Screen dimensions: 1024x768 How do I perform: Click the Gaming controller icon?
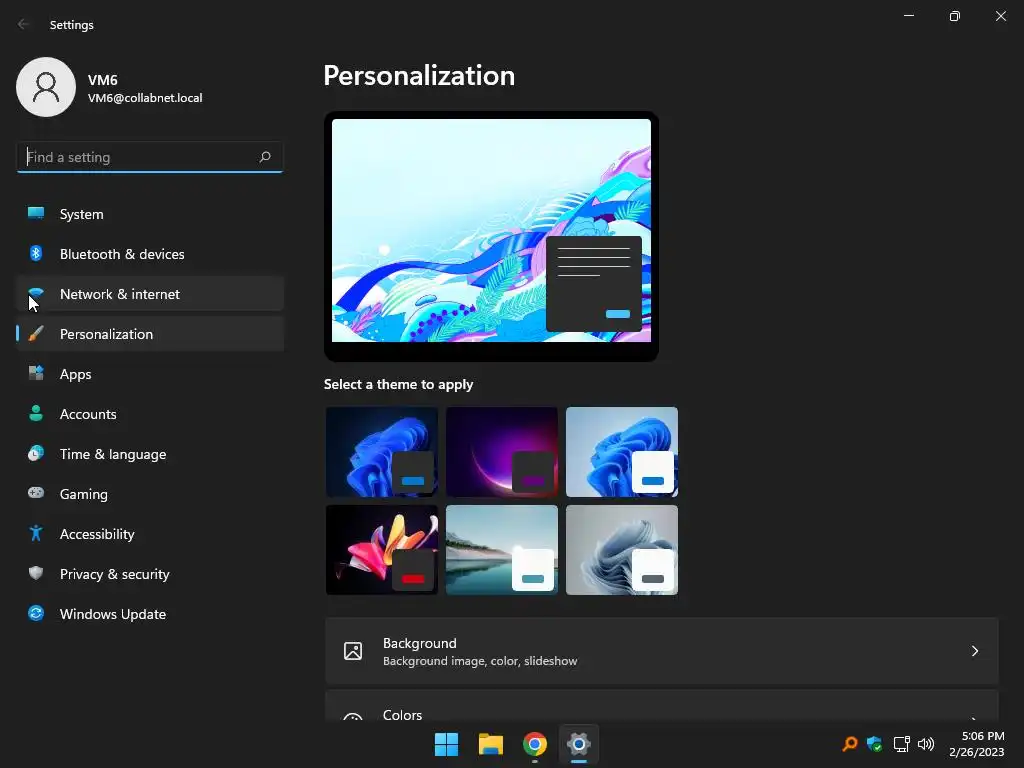tap(36, 493)
